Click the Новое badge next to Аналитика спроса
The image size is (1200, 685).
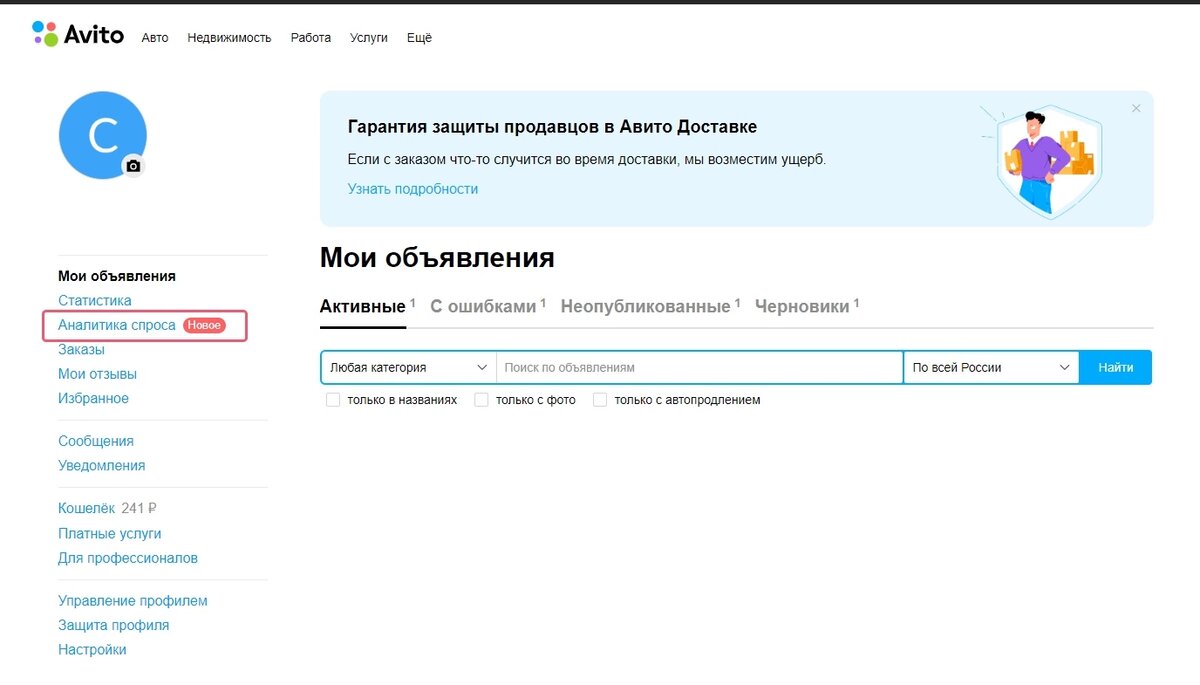[x=205, y=325]
